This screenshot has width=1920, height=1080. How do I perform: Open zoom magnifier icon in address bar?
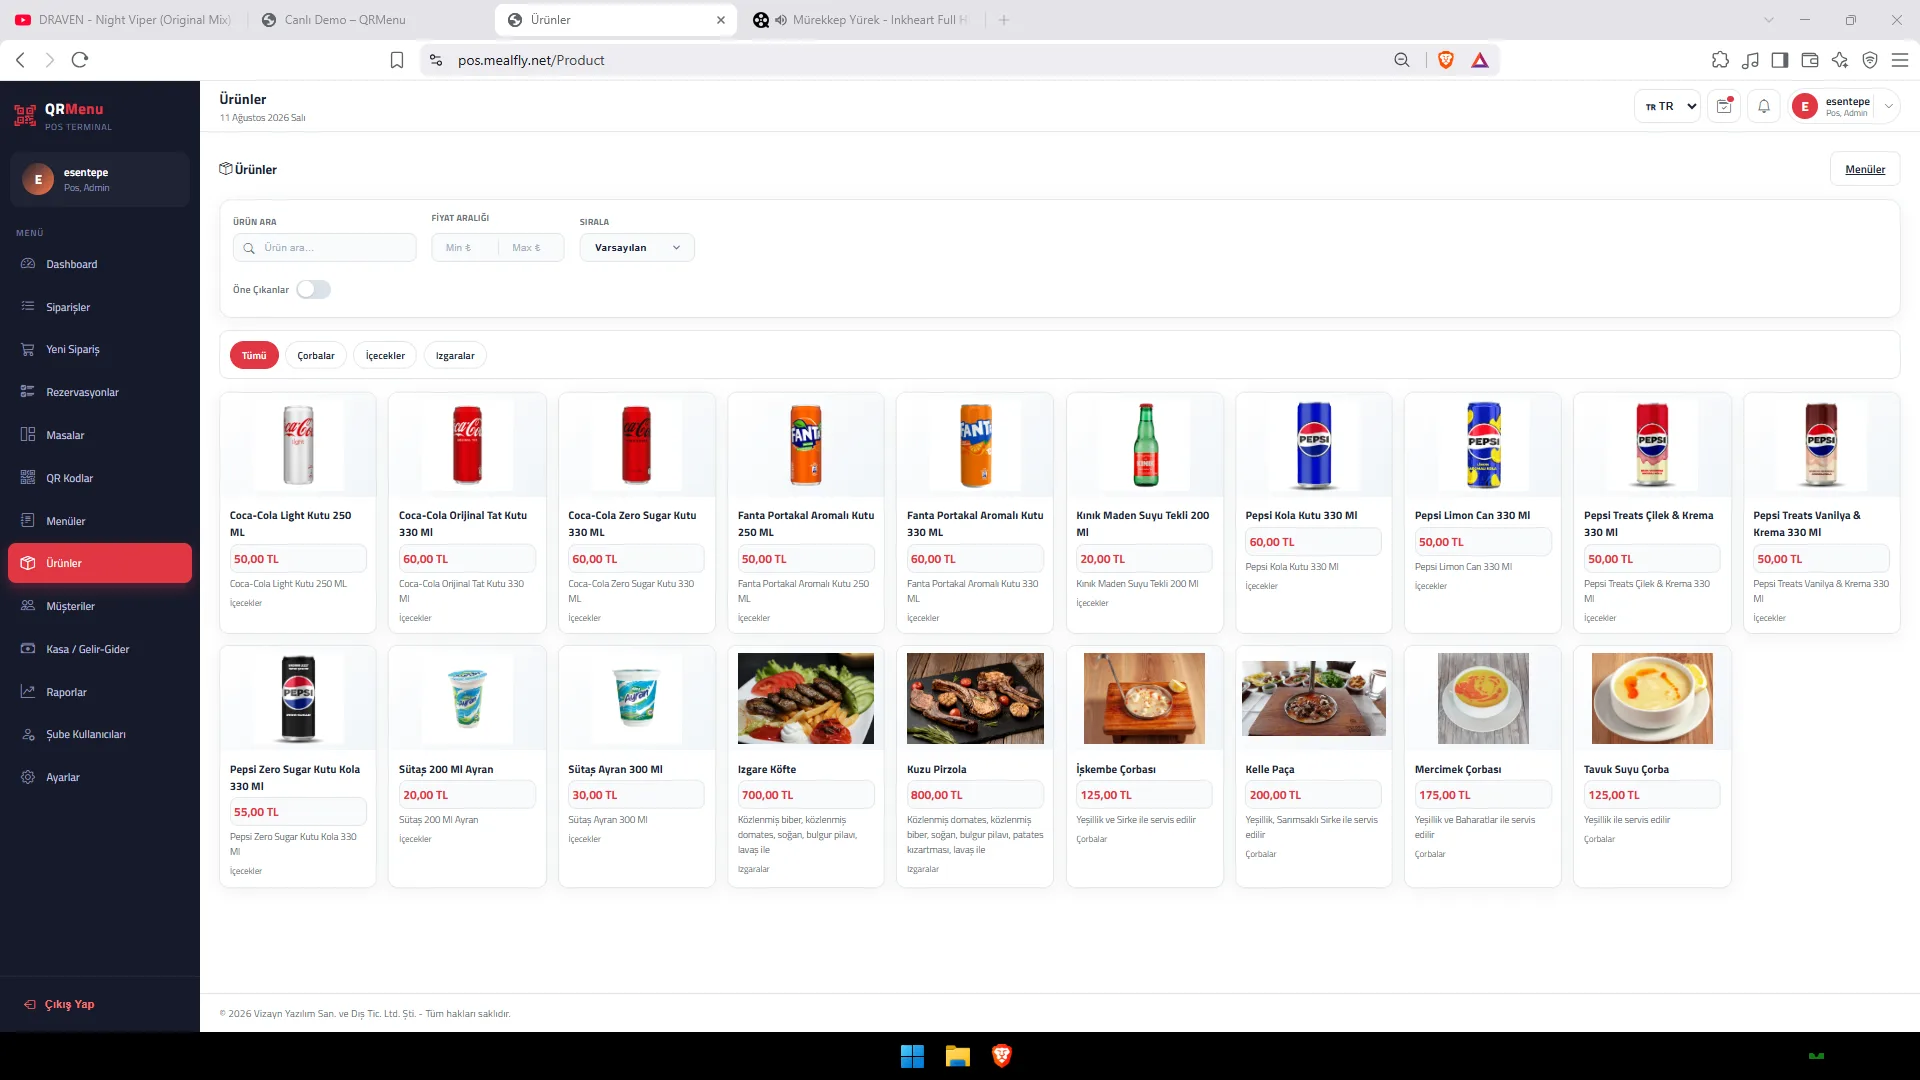pyautogui.click(x=1402, y=60)
